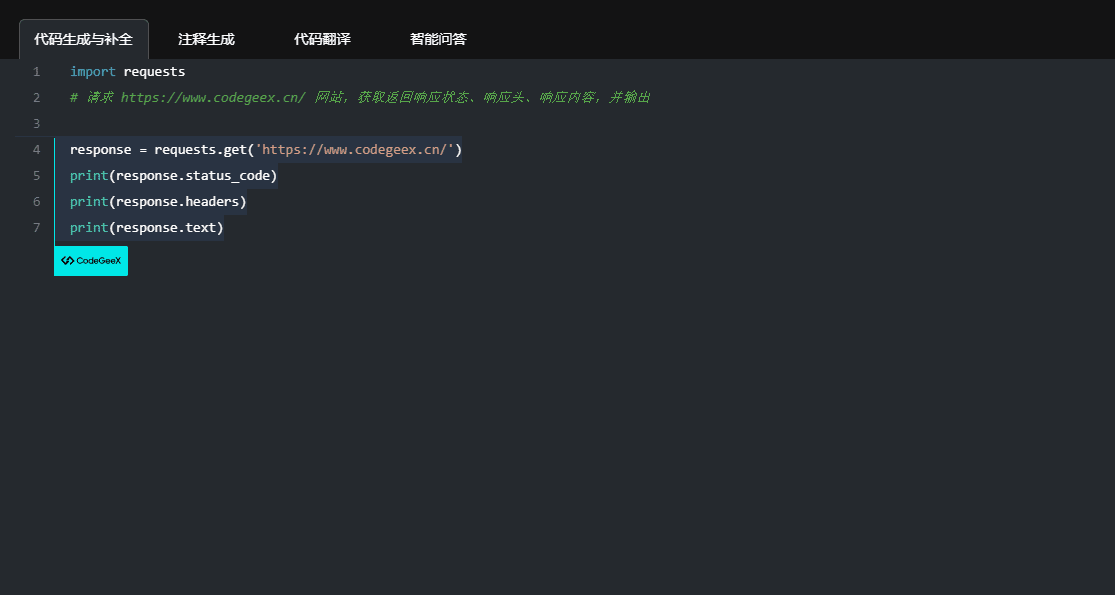Click line number 2 in the gutter
Viewport: 1115px width, 595px height.
pos(36,97)
